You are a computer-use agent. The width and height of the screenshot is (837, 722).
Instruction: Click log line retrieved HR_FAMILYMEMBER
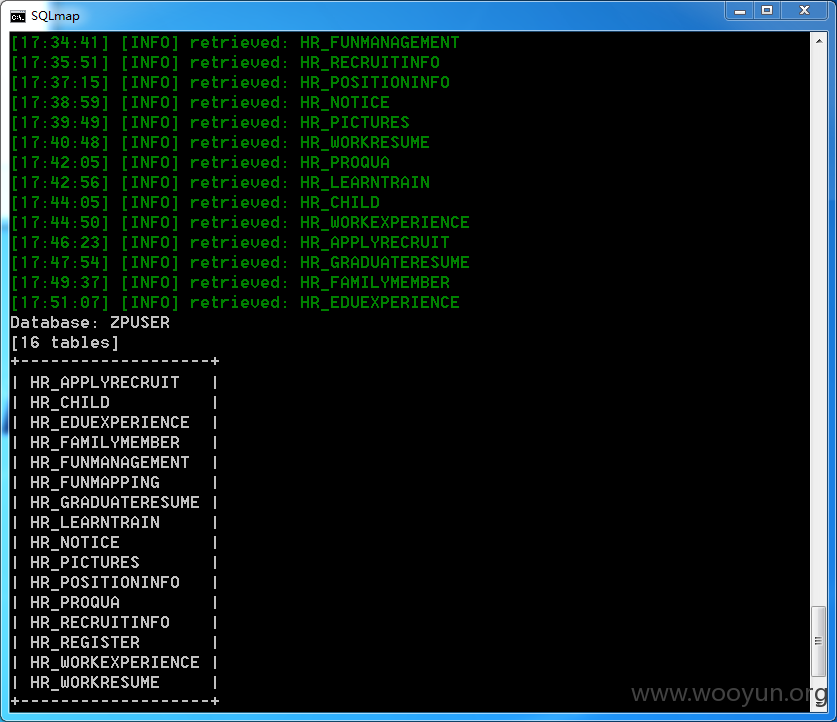230,283
